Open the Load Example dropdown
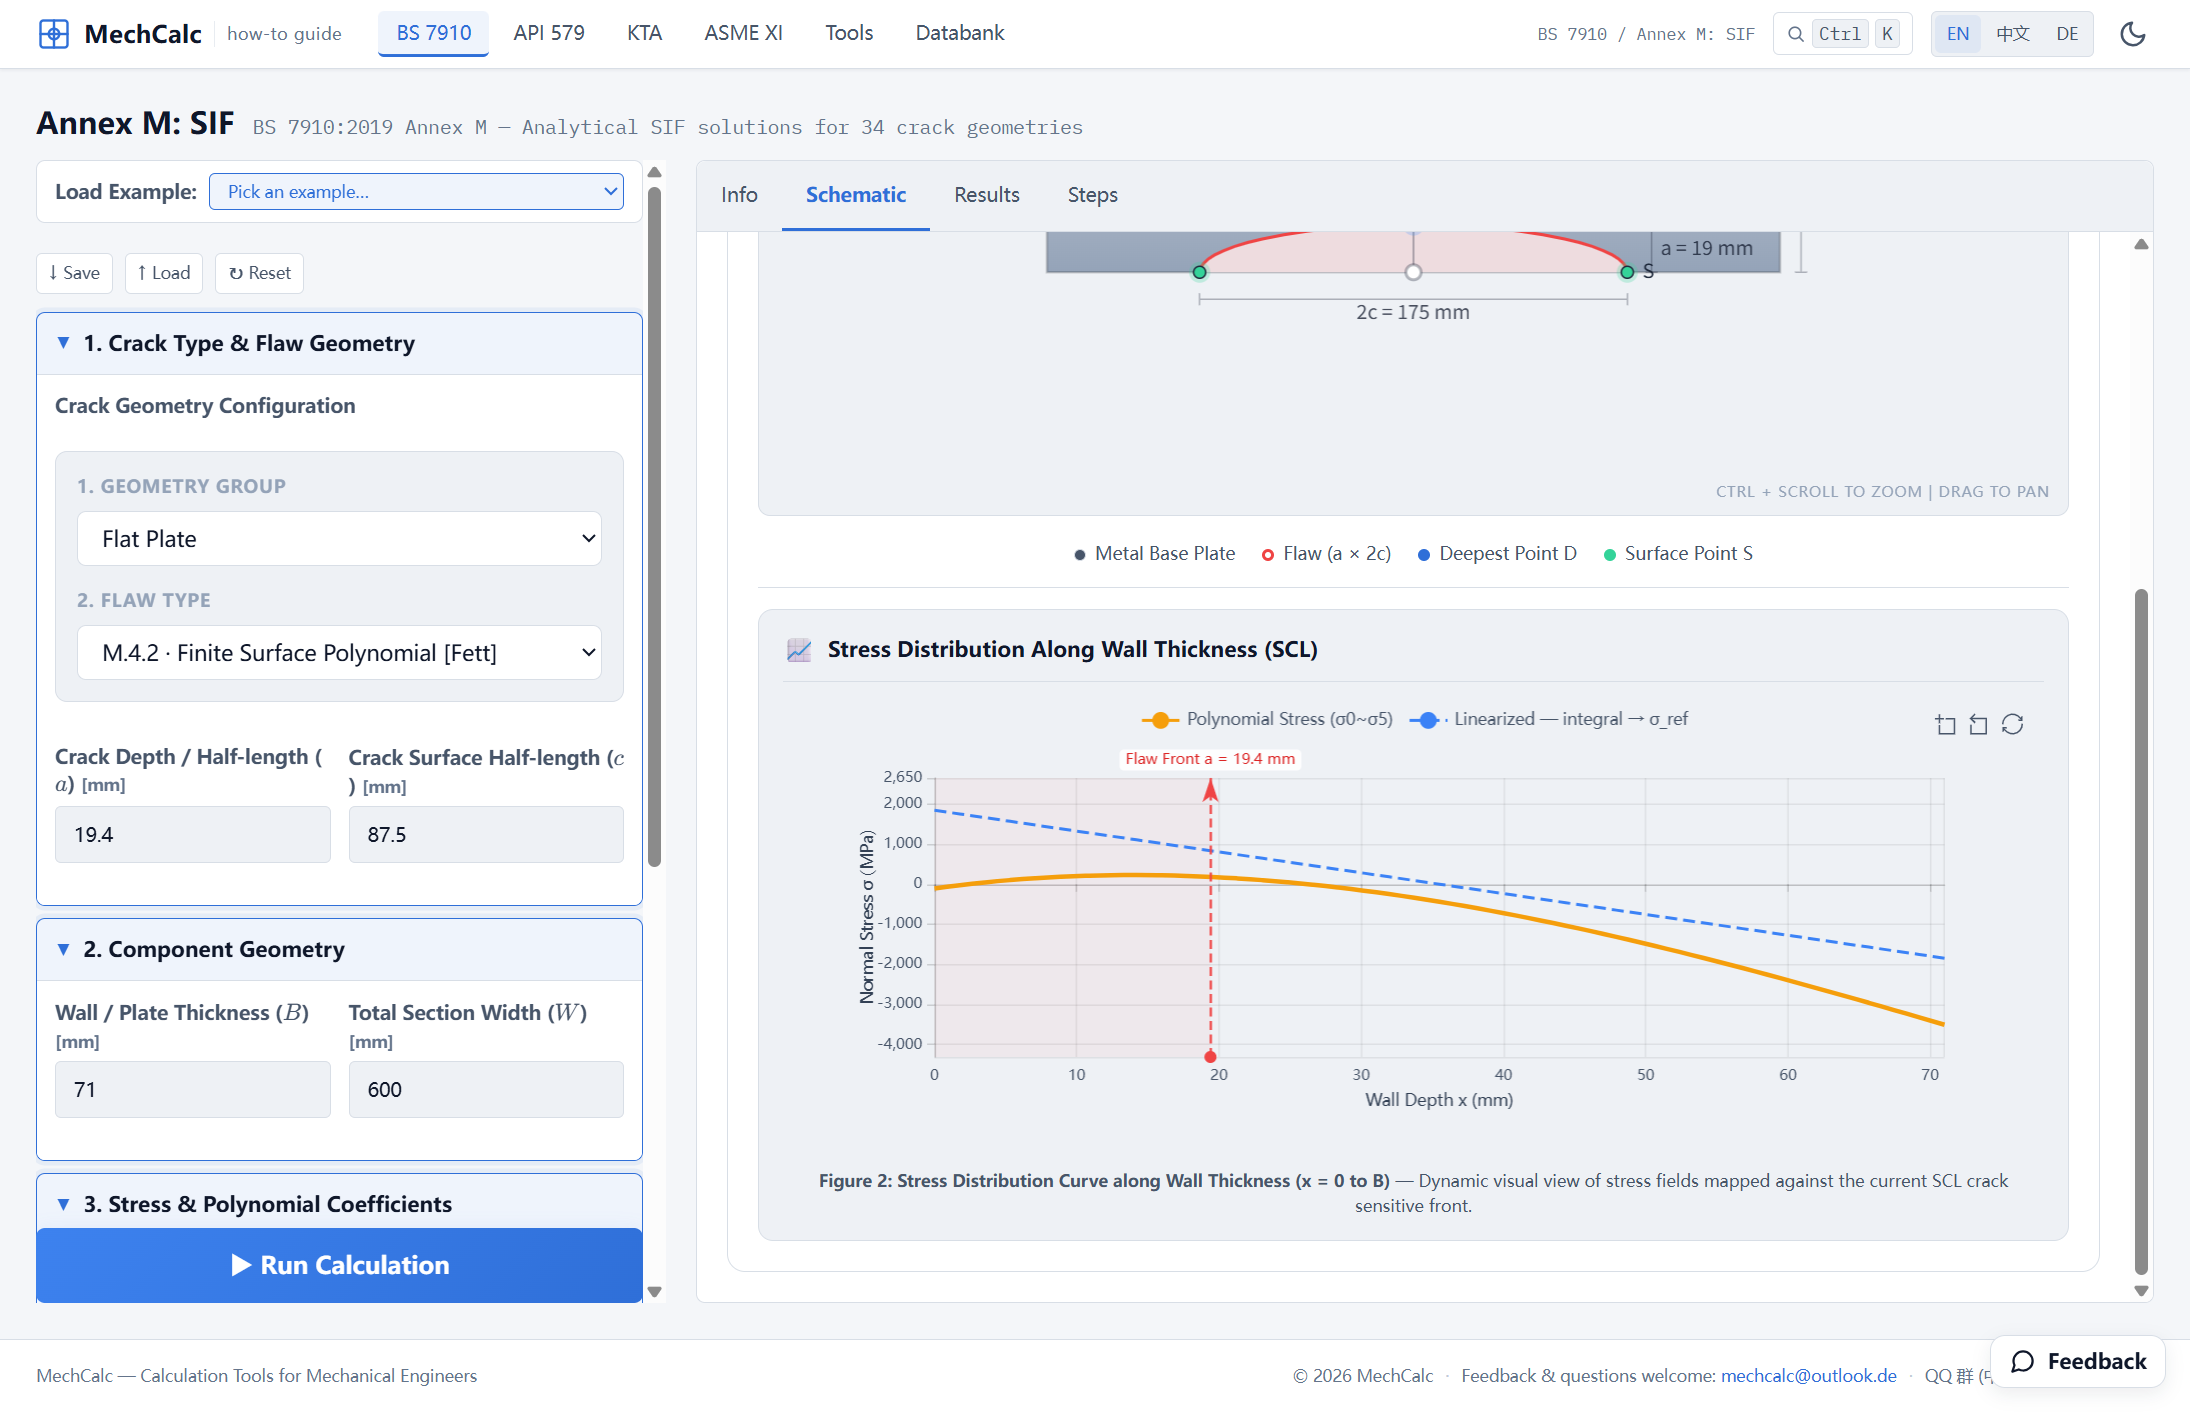 [x=416, y=192]
